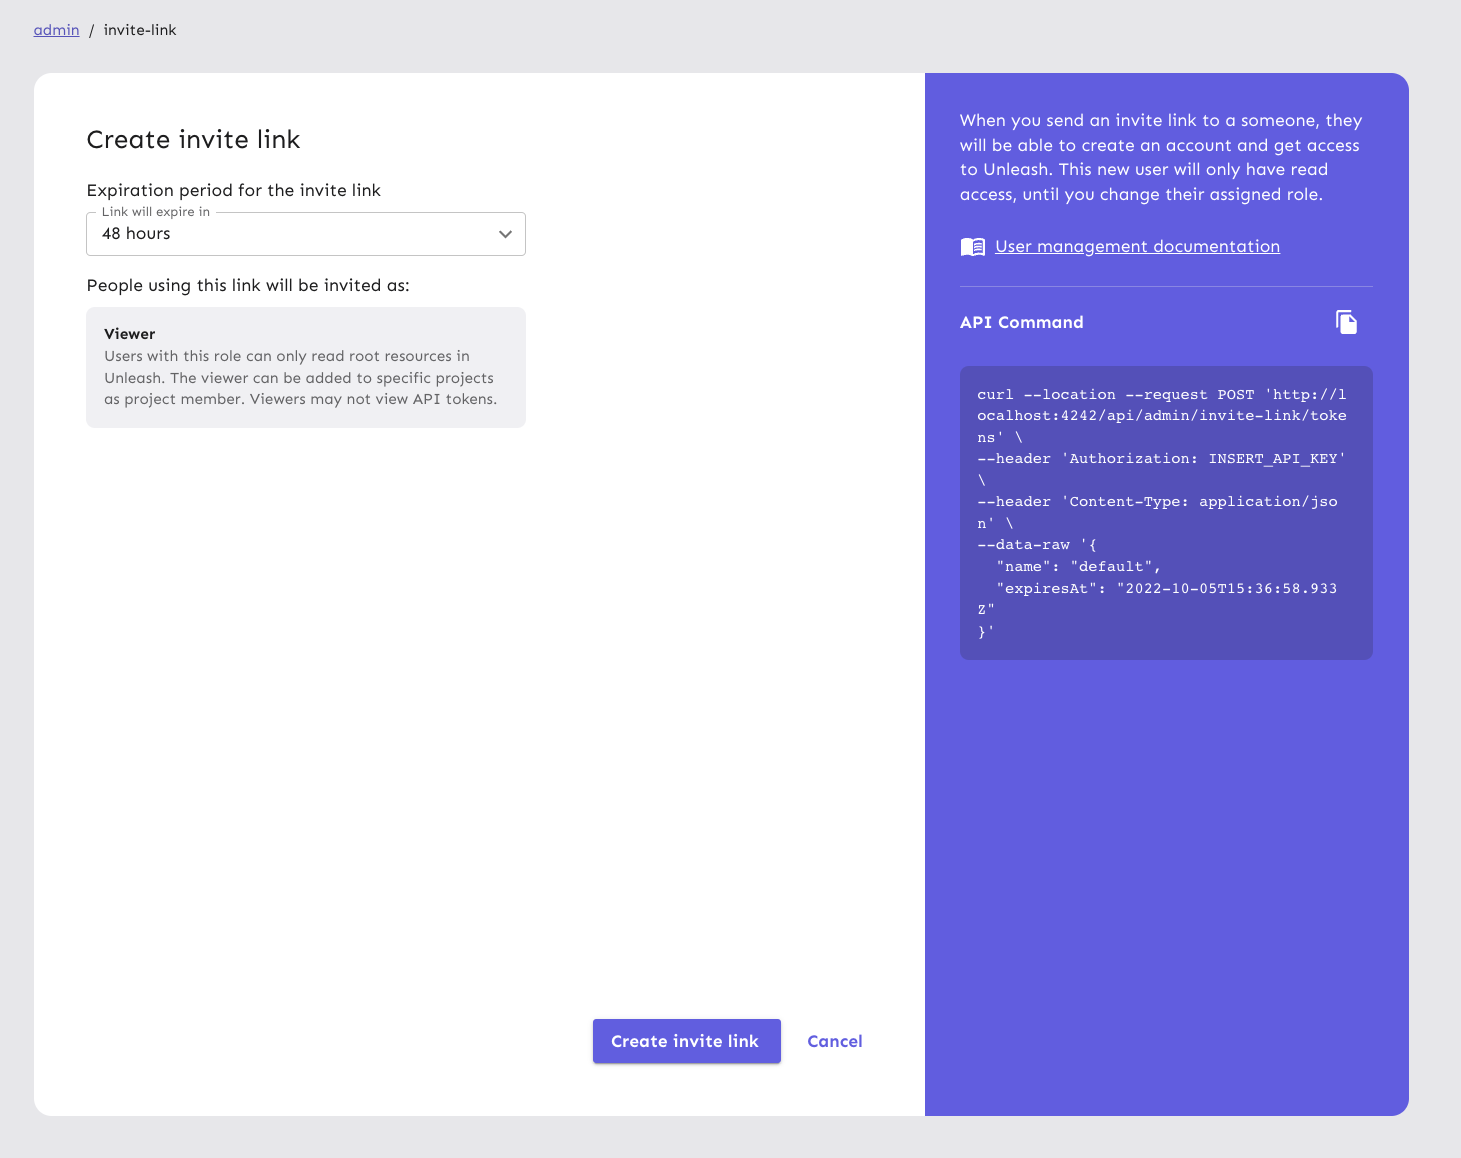The image size is (1461, 1158).
Task: Click the invite explanation paragraph in sidebar
Action: coord(1160,157)
